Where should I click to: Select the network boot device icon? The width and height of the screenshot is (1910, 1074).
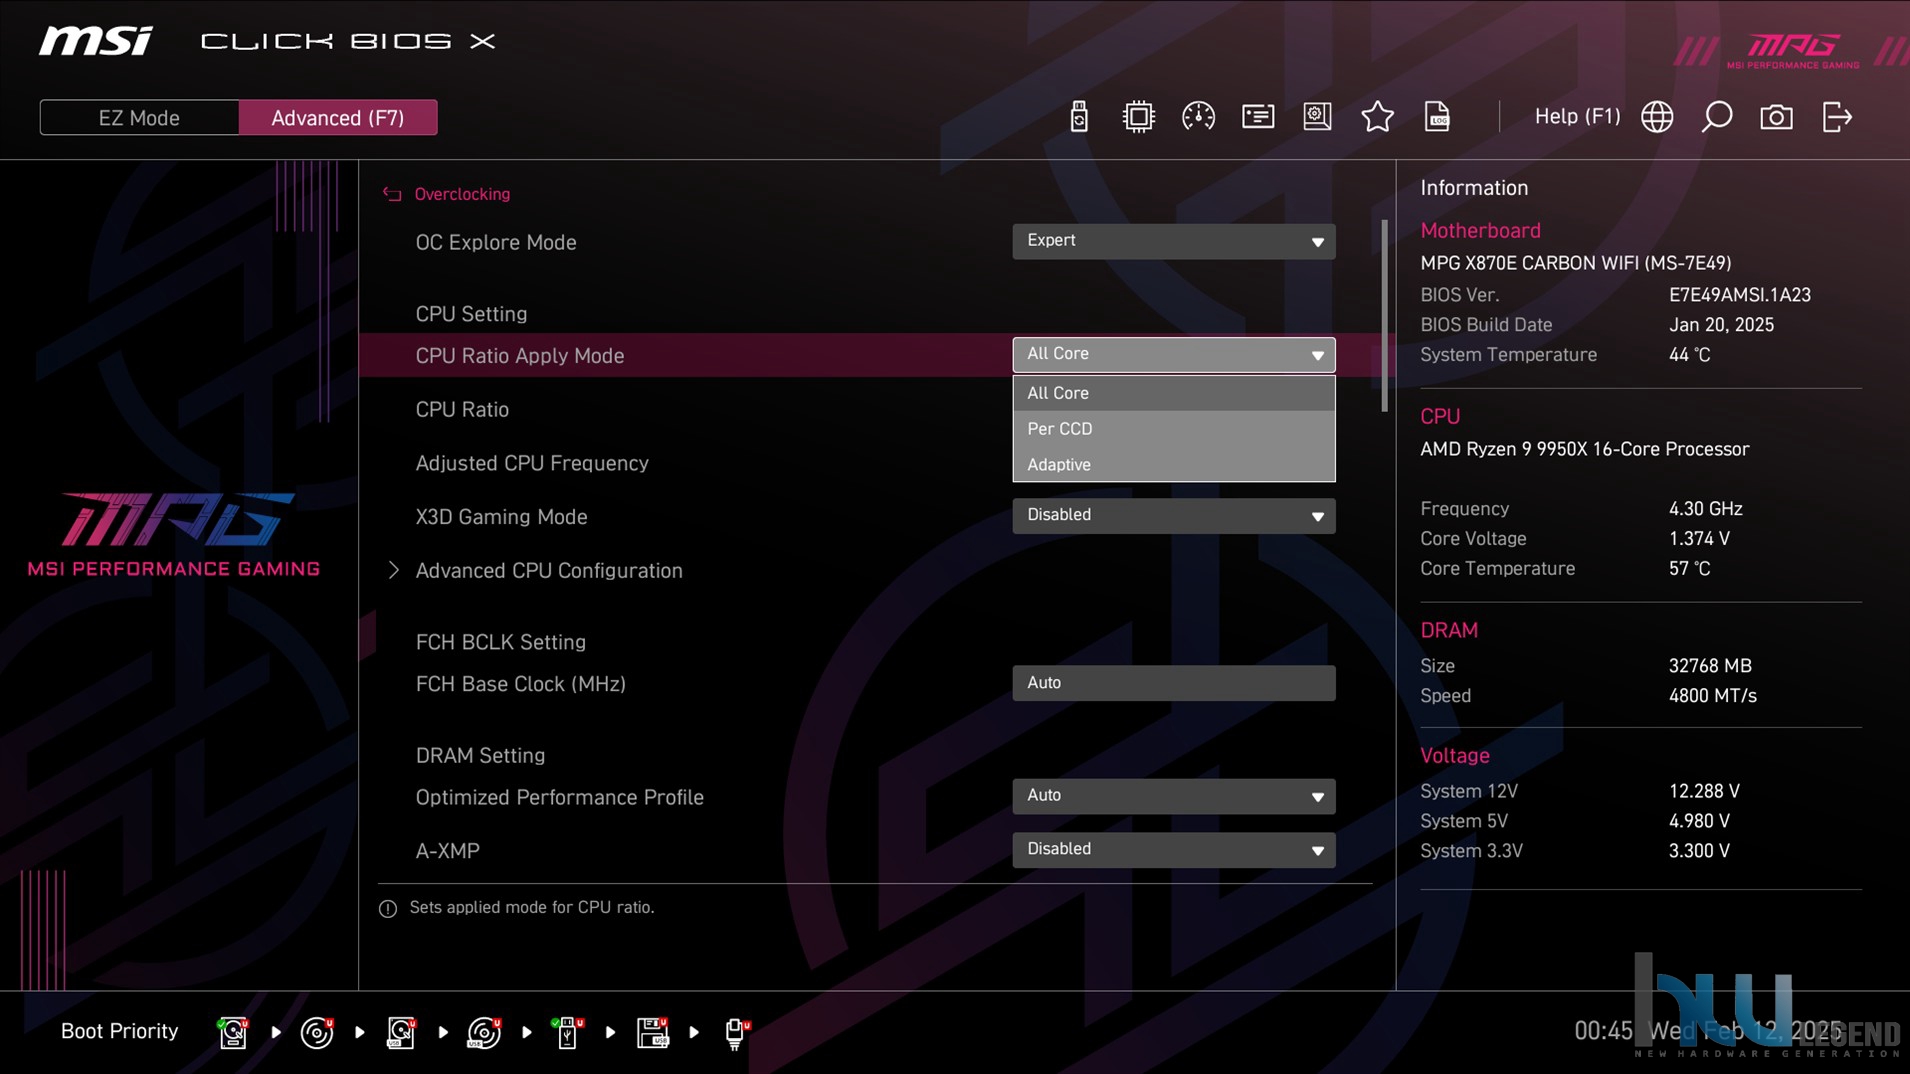[736, 1032]
